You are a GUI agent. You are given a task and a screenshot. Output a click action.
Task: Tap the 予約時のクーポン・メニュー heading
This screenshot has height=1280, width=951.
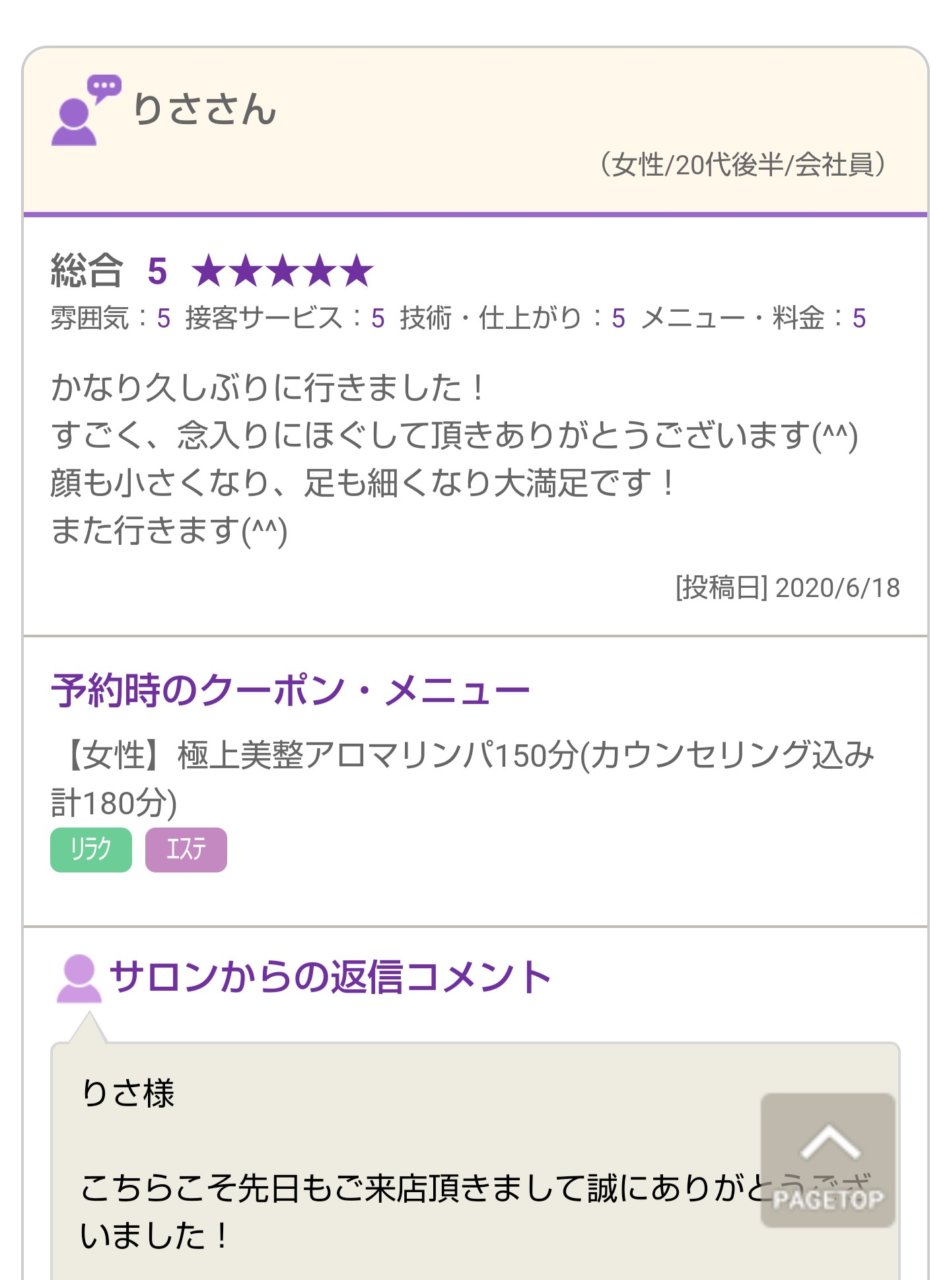290,691
